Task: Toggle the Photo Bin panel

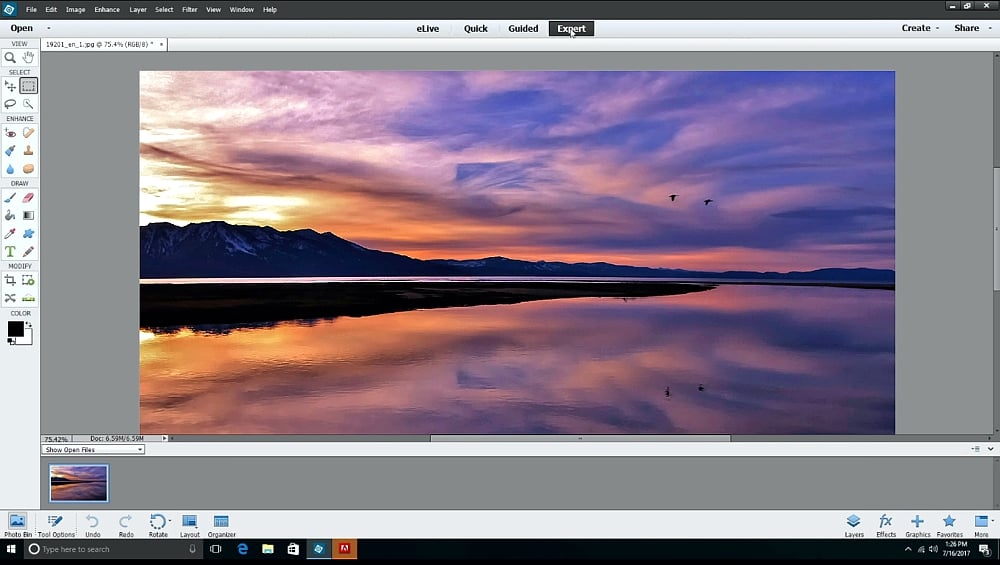Action: pos(17,524)
